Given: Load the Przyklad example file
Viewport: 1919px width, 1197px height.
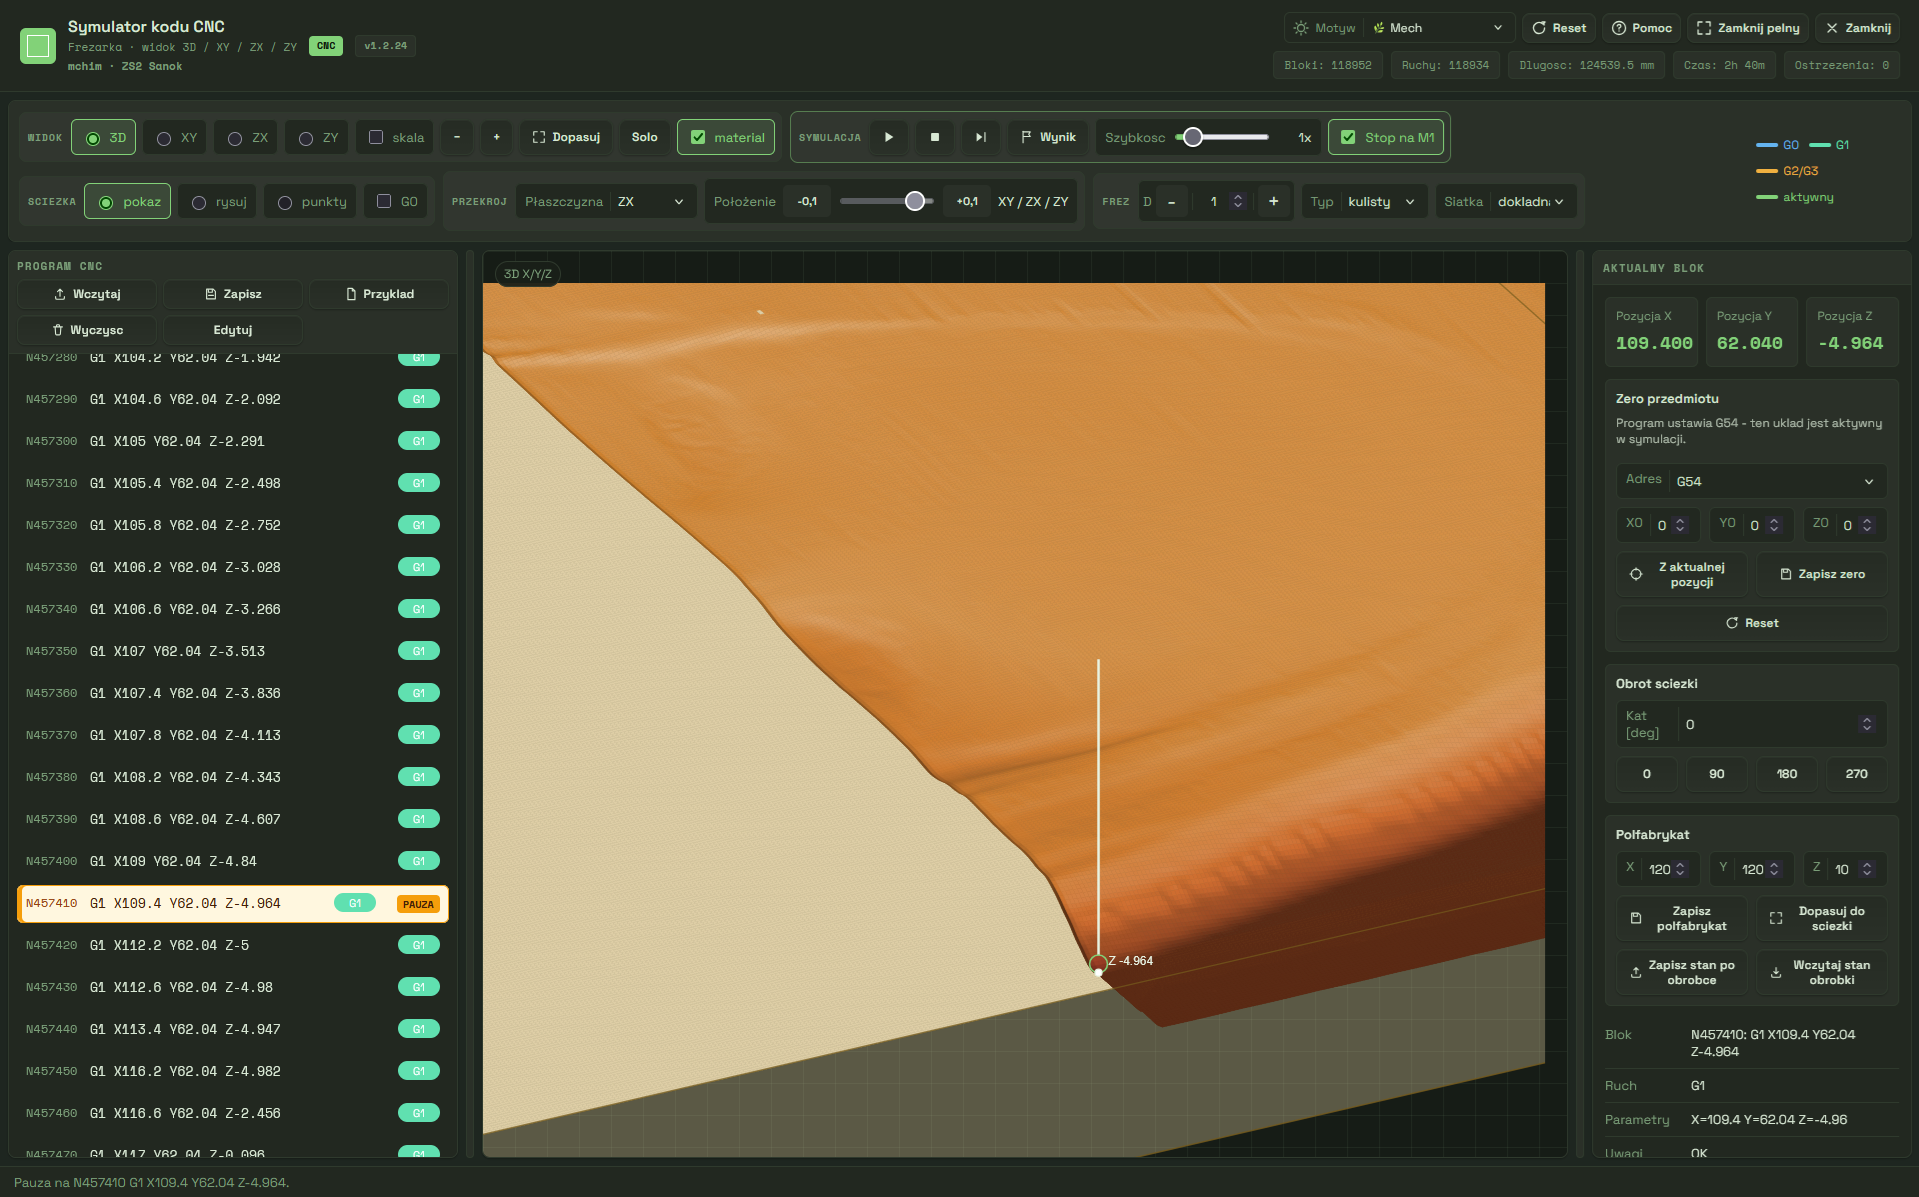Looking at the screenshot, I should click(x=379, y=294).
